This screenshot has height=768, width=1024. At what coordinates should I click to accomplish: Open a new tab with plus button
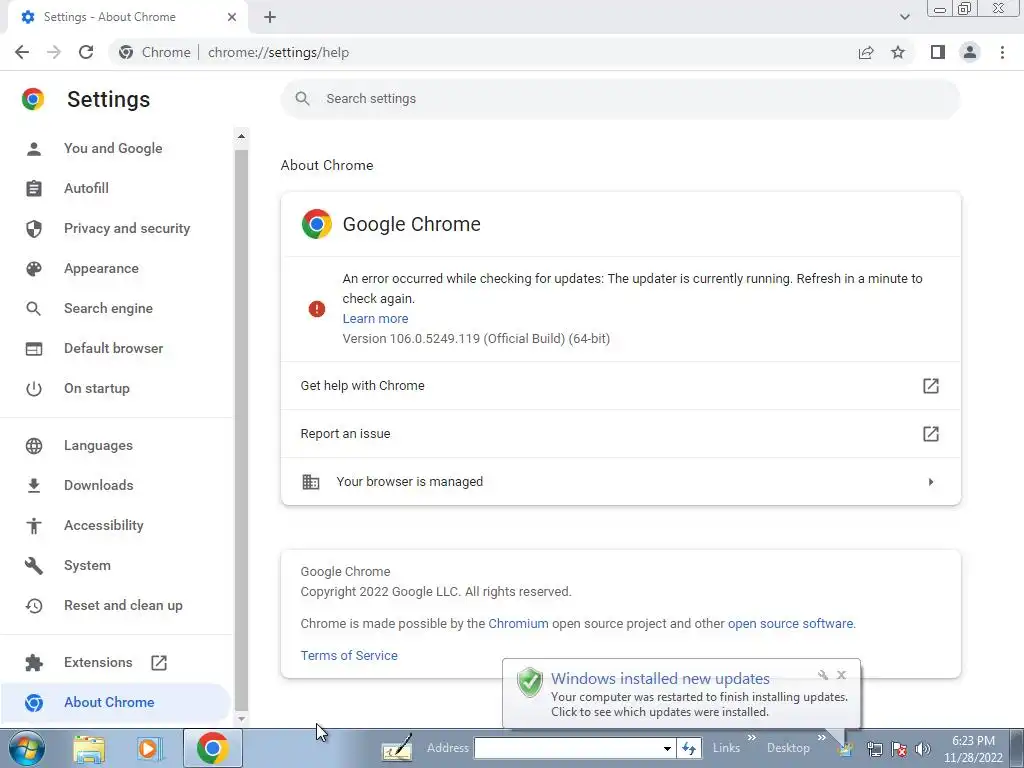tap(270, 17)
